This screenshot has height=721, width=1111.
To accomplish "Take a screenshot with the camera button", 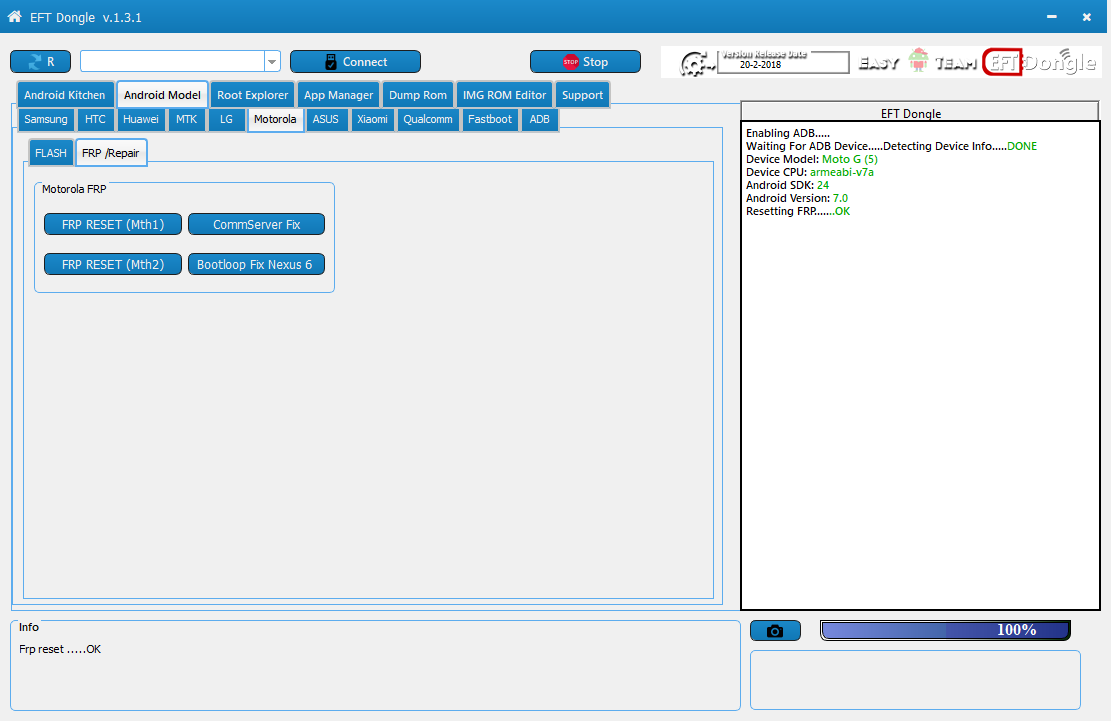I will pyautogui.click(x=775, y=630).
